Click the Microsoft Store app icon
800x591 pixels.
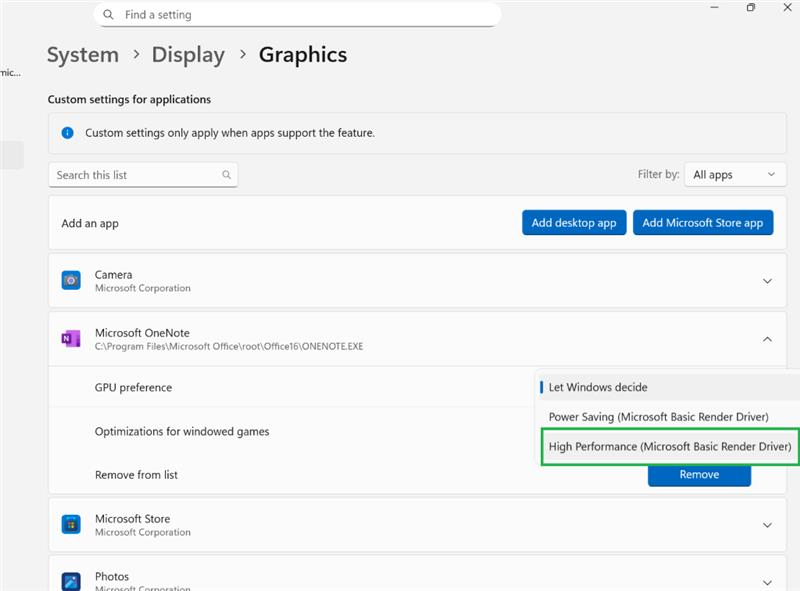pyautogui.click(x=71, y=525)
